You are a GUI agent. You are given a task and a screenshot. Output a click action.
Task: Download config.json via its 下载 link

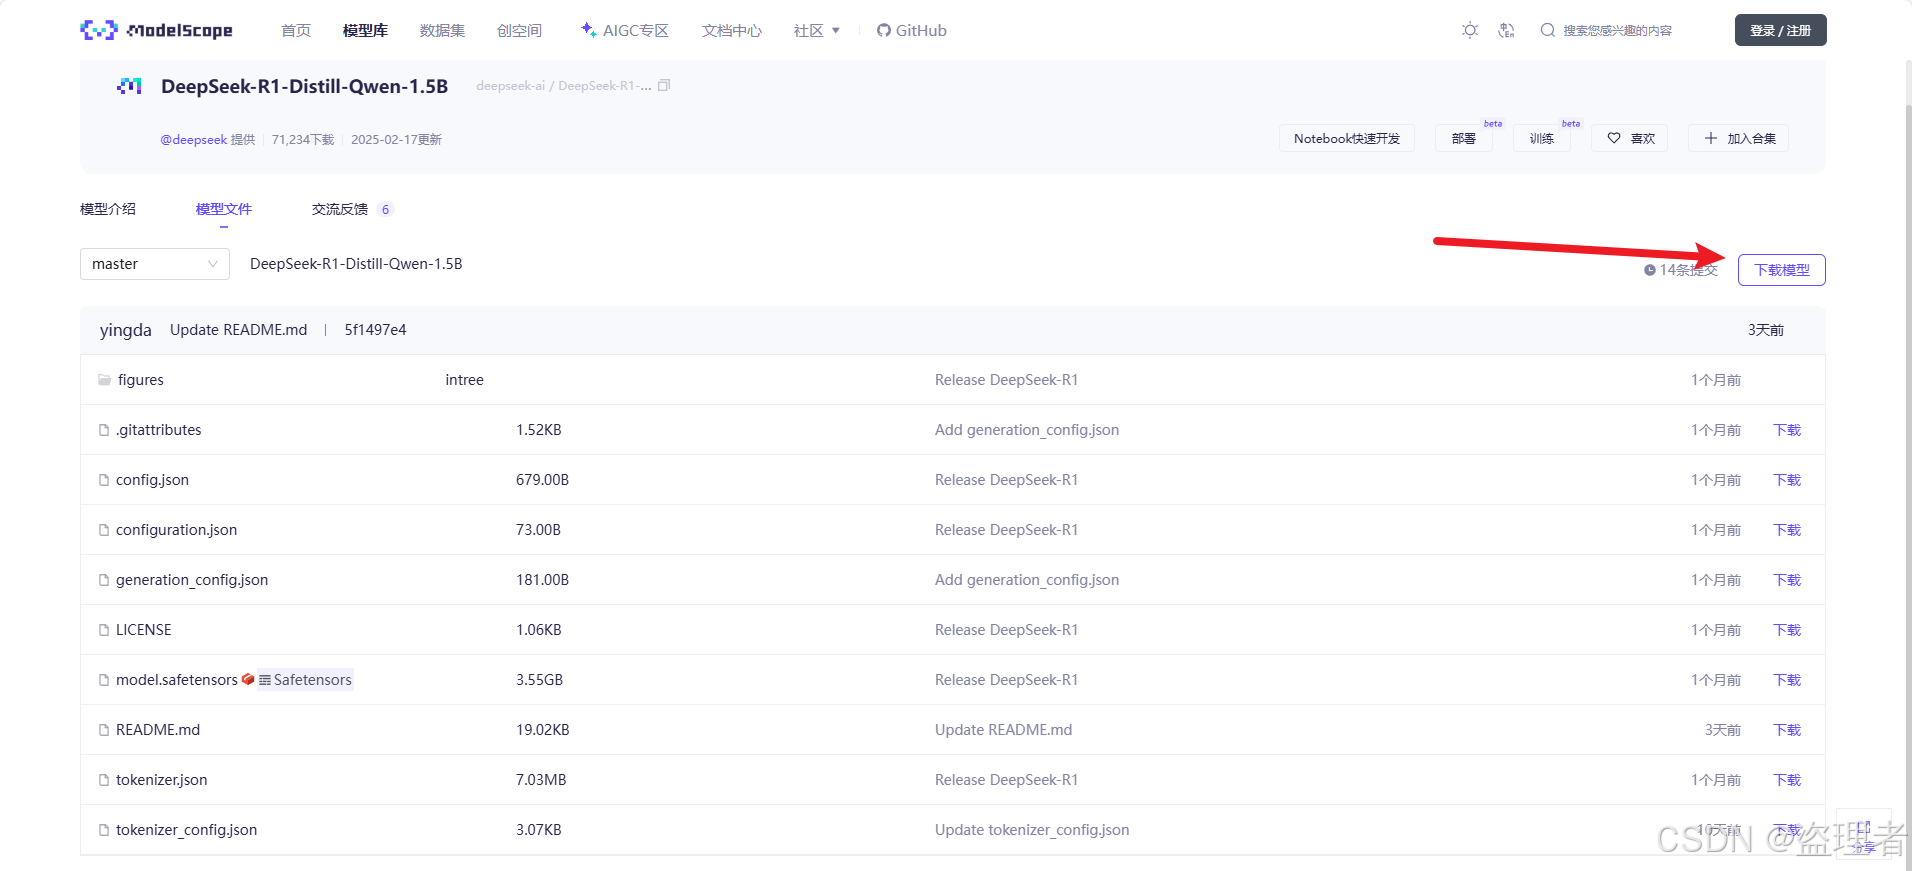(1787, 480)
